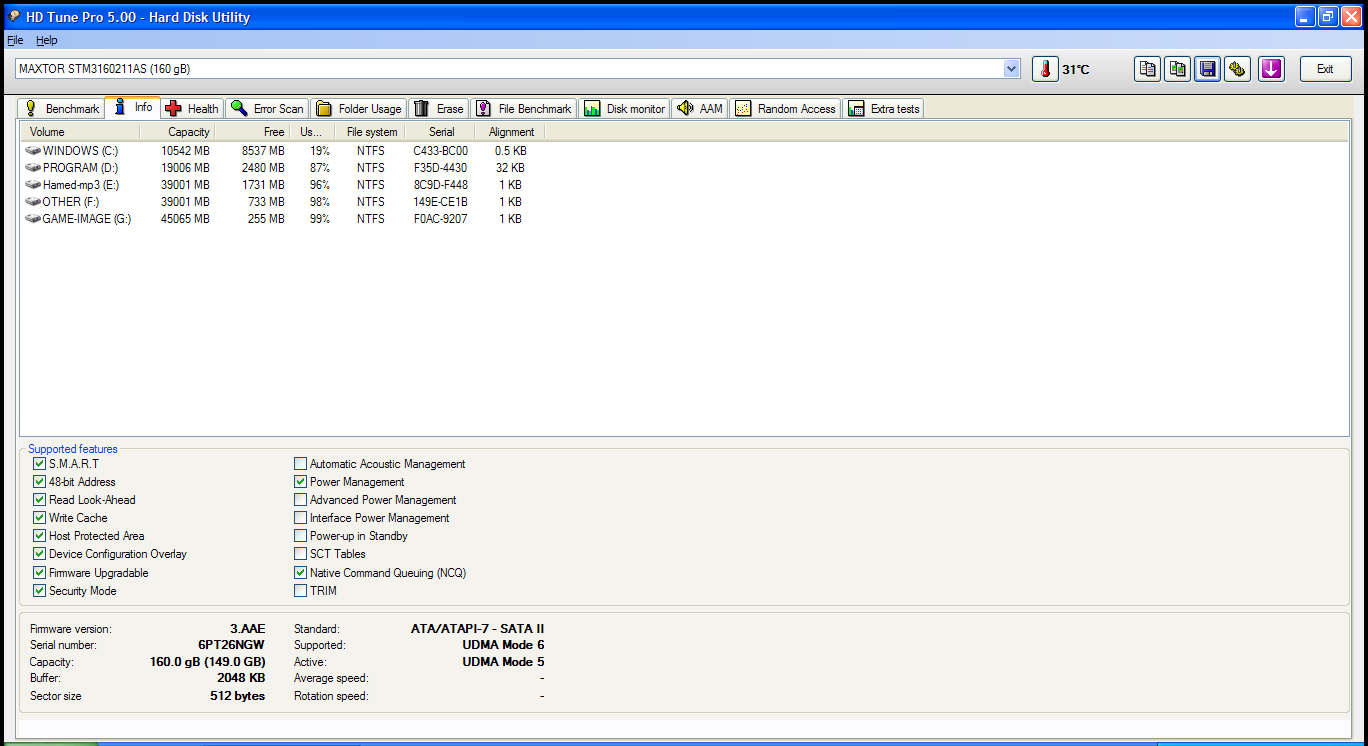Check the Power-up in Standby box
The width and height of the screenshot is (1368, 746).
pos(300,536)
